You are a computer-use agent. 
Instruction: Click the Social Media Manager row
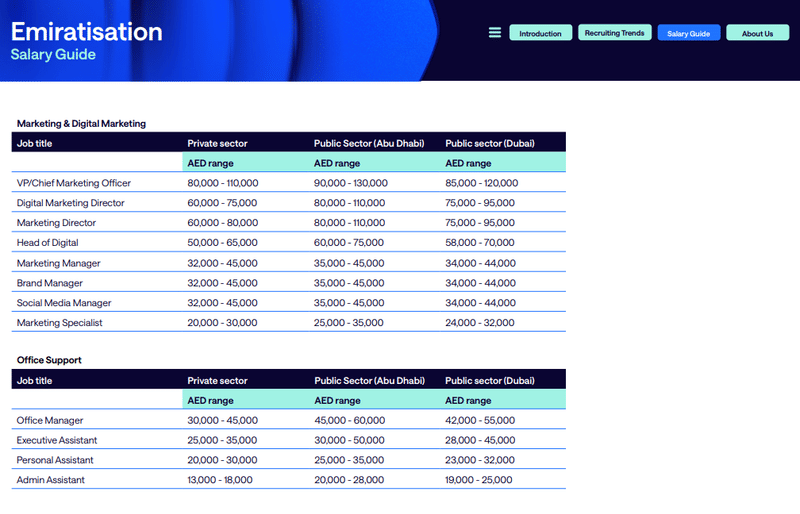point(64,303)
